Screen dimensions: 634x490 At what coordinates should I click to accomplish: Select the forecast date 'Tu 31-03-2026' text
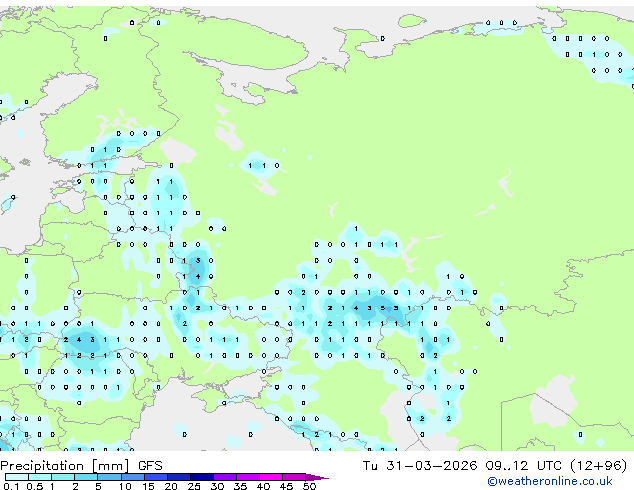[x=420, y=466]
